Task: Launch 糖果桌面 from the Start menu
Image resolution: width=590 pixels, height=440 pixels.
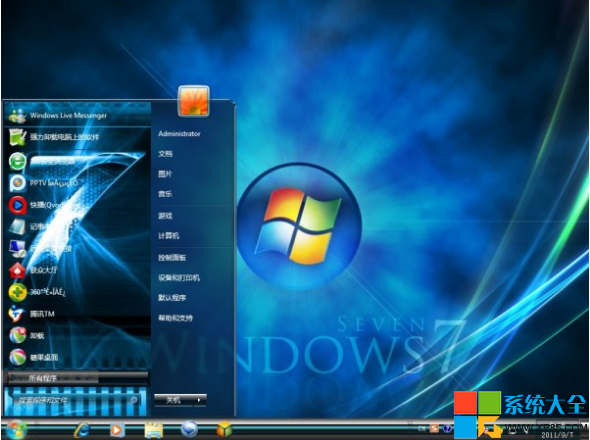Action: pos(77,357)
